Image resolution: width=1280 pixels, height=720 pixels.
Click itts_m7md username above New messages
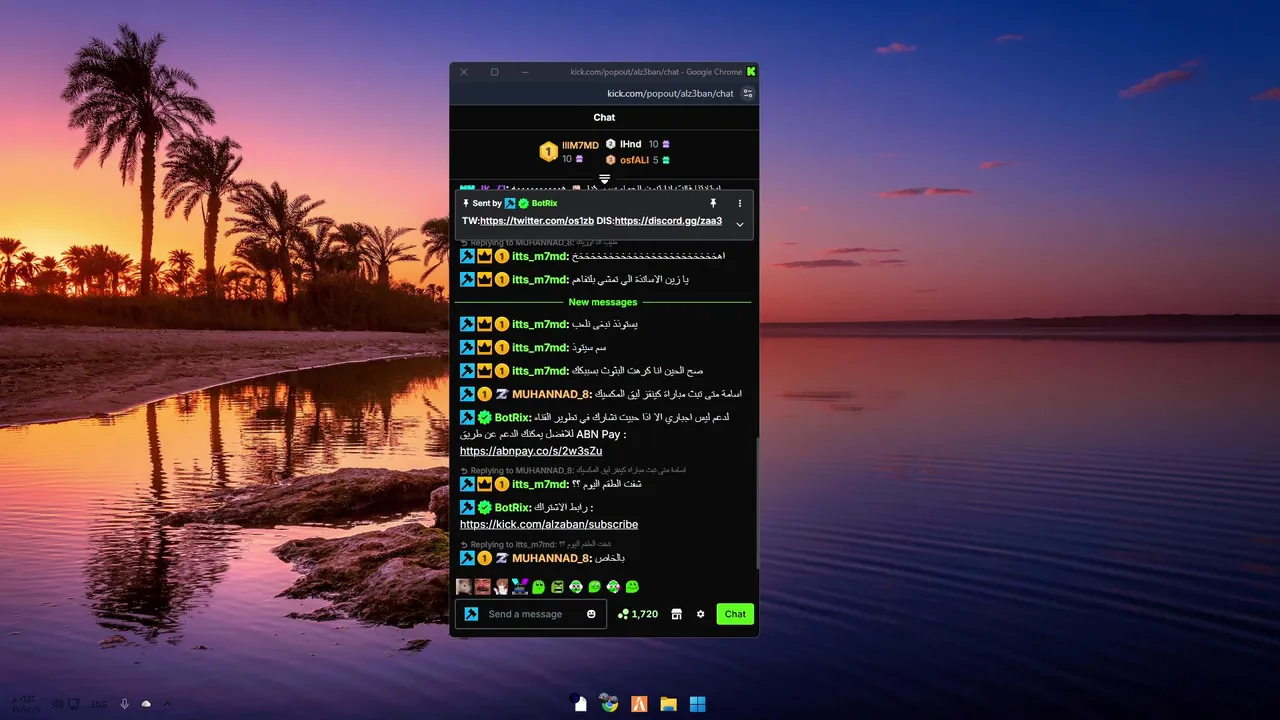coord(540,280)
